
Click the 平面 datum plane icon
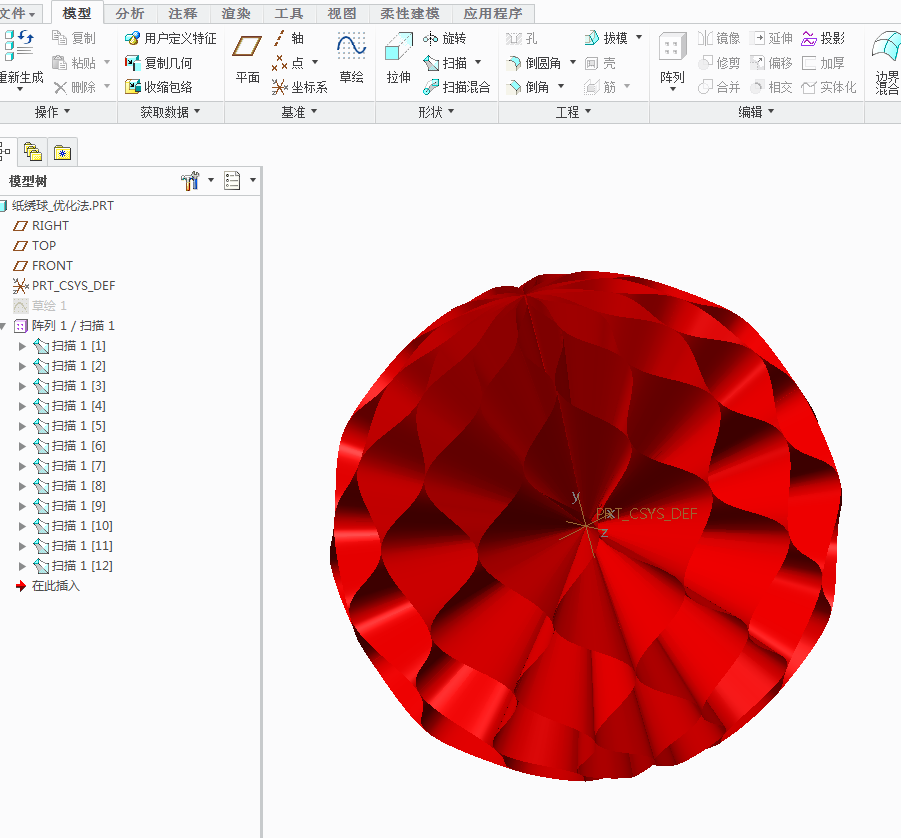247,58
